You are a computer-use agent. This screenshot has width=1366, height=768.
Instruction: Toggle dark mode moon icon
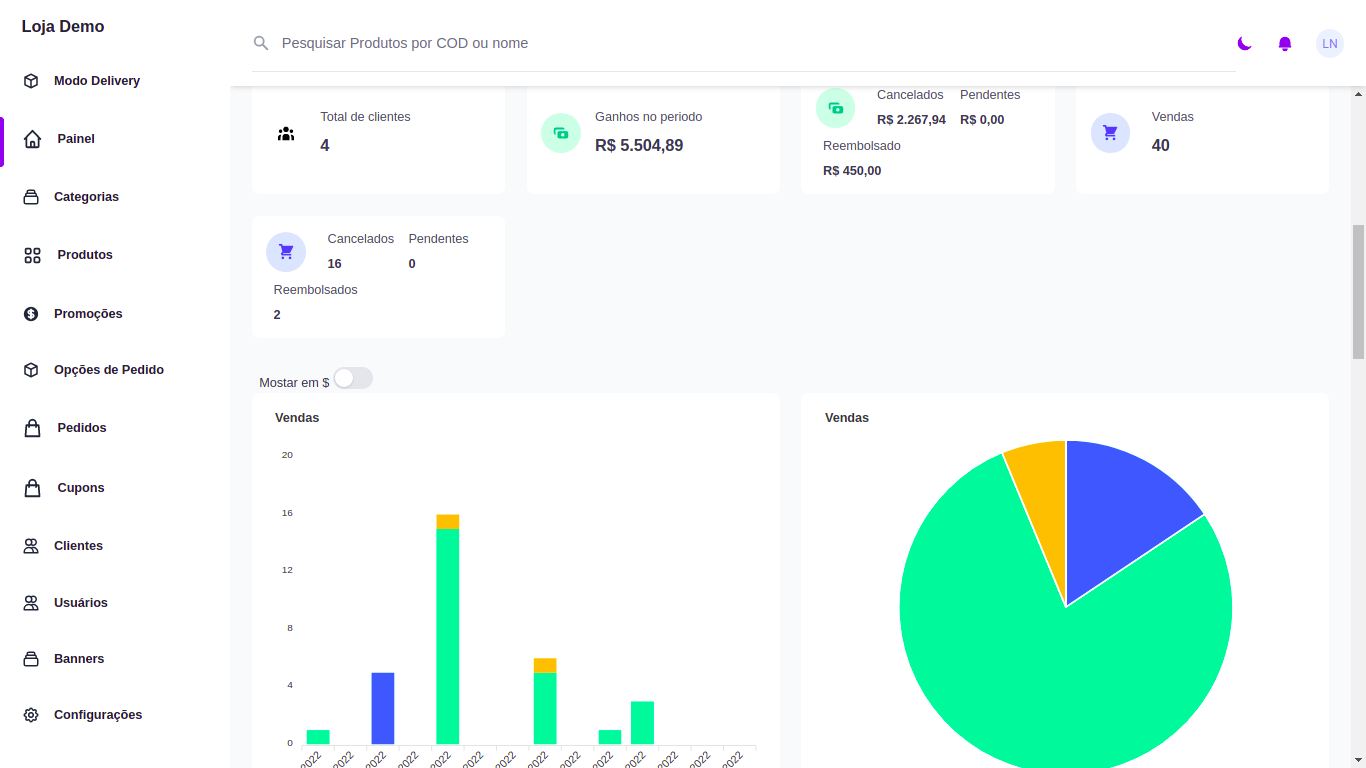pos(1244,43)
